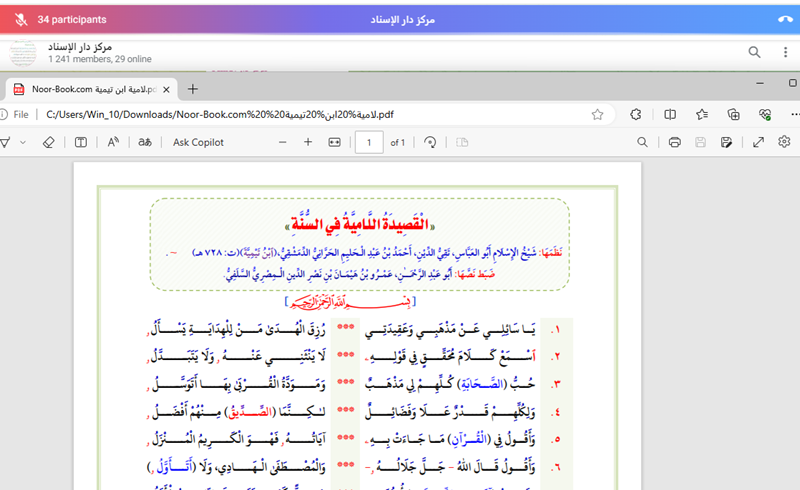Click the blue word الصحابة in verse 3

point(482,384)
